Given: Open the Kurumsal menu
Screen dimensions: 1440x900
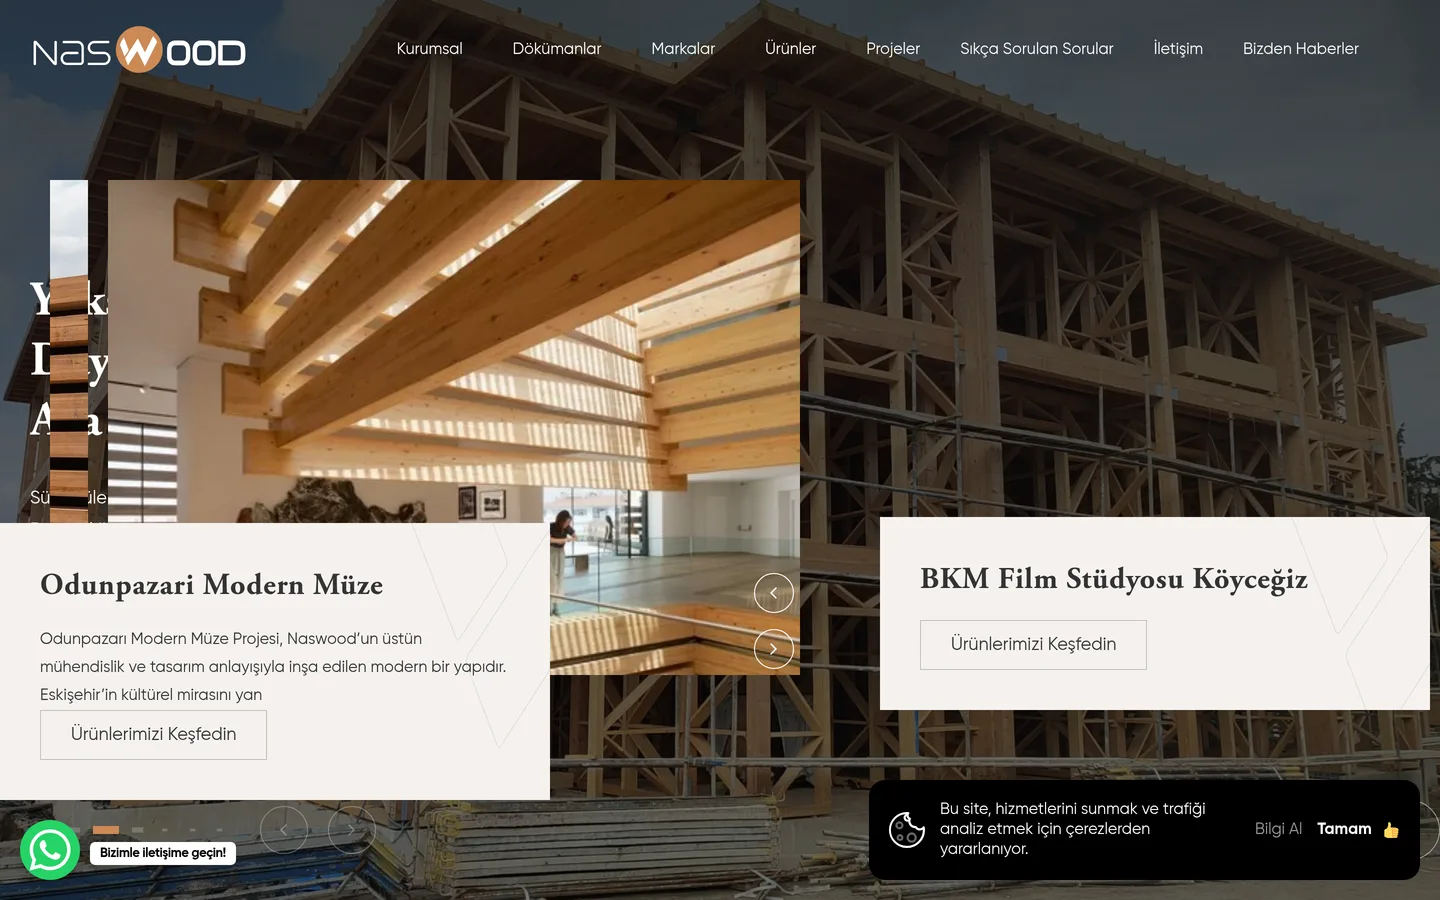Looking at the screenshot, I should pyautogui.click(x=429, y=48).
